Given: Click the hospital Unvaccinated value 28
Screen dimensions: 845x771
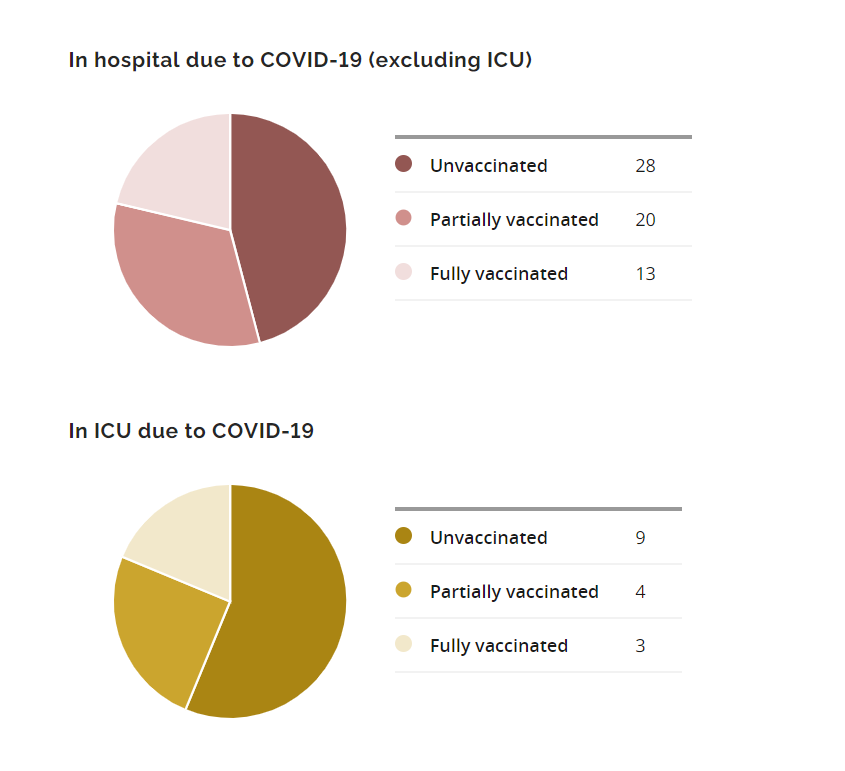Looking at the screenshot, I should coord(645,166).
